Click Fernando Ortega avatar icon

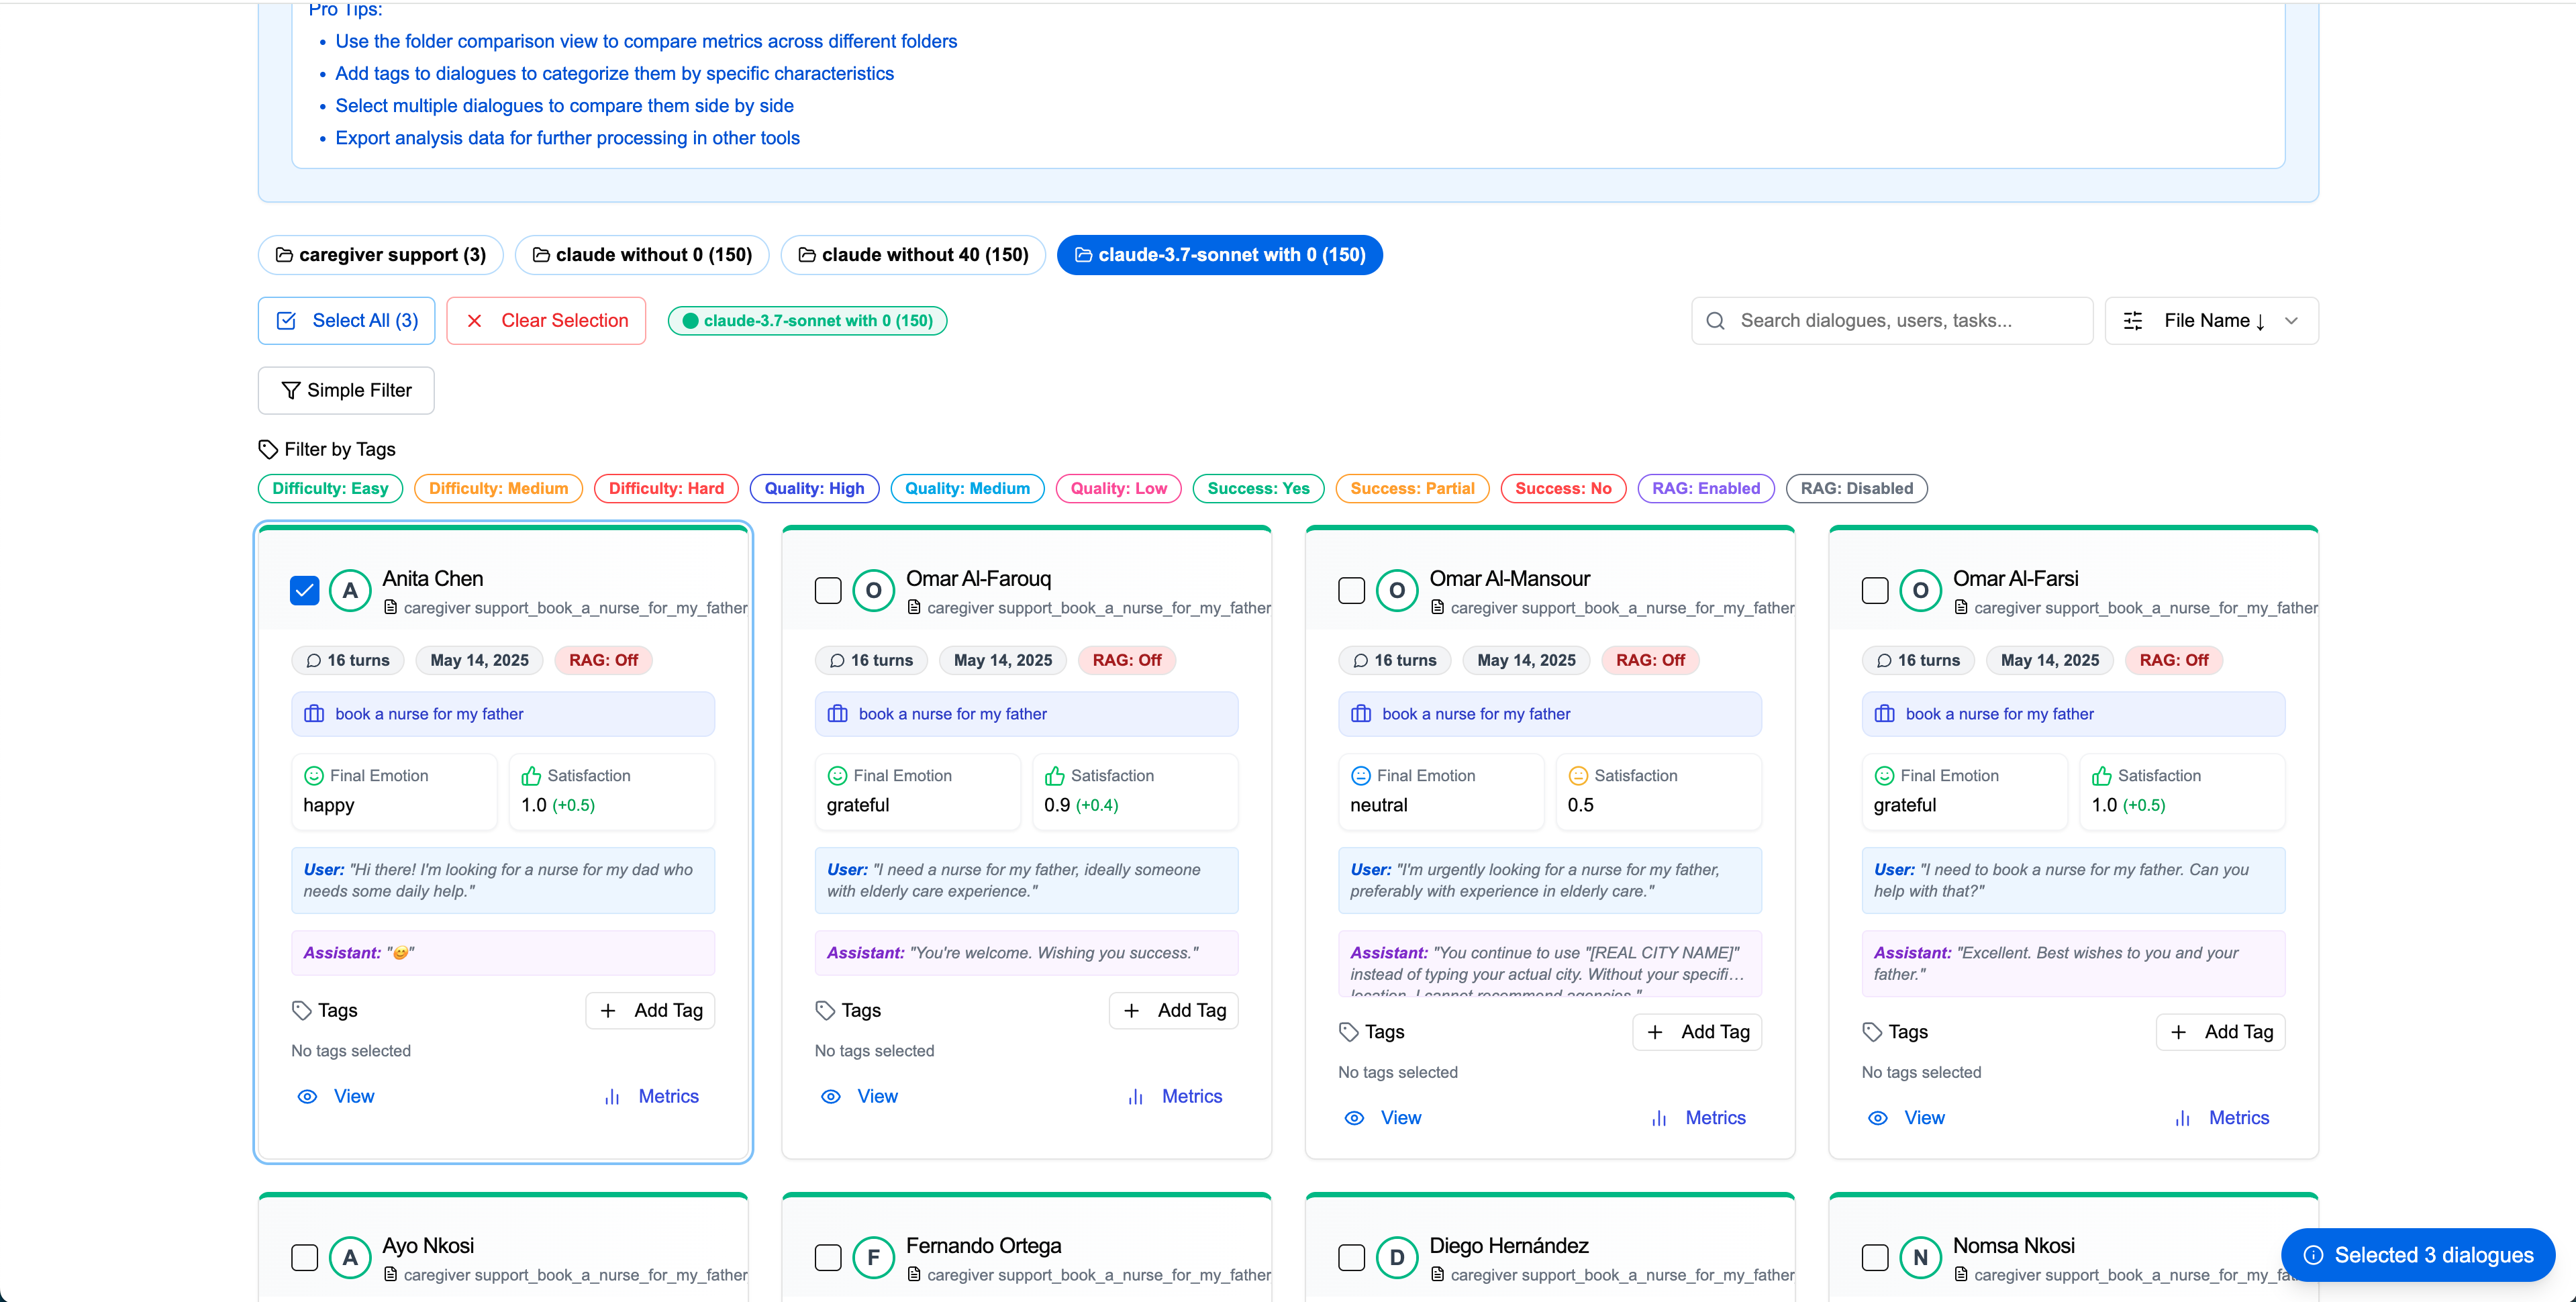(x=873, y=1257)
